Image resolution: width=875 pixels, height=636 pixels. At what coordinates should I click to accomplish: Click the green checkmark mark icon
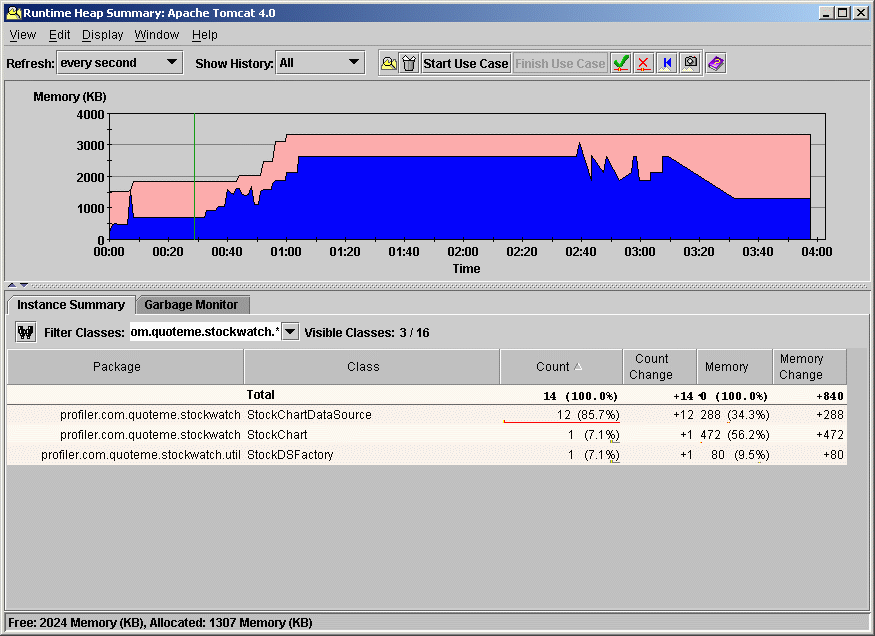point(621,63)
